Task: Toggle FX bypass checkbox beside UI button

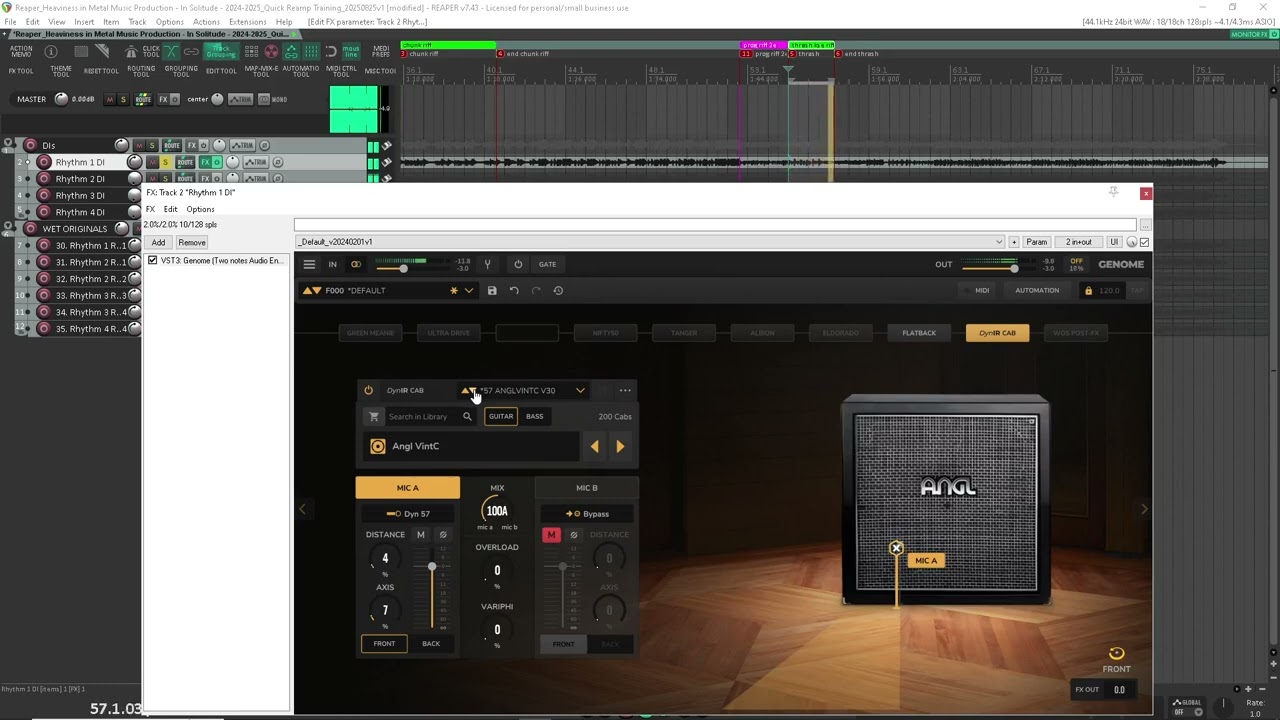Action: [1145, 242]
